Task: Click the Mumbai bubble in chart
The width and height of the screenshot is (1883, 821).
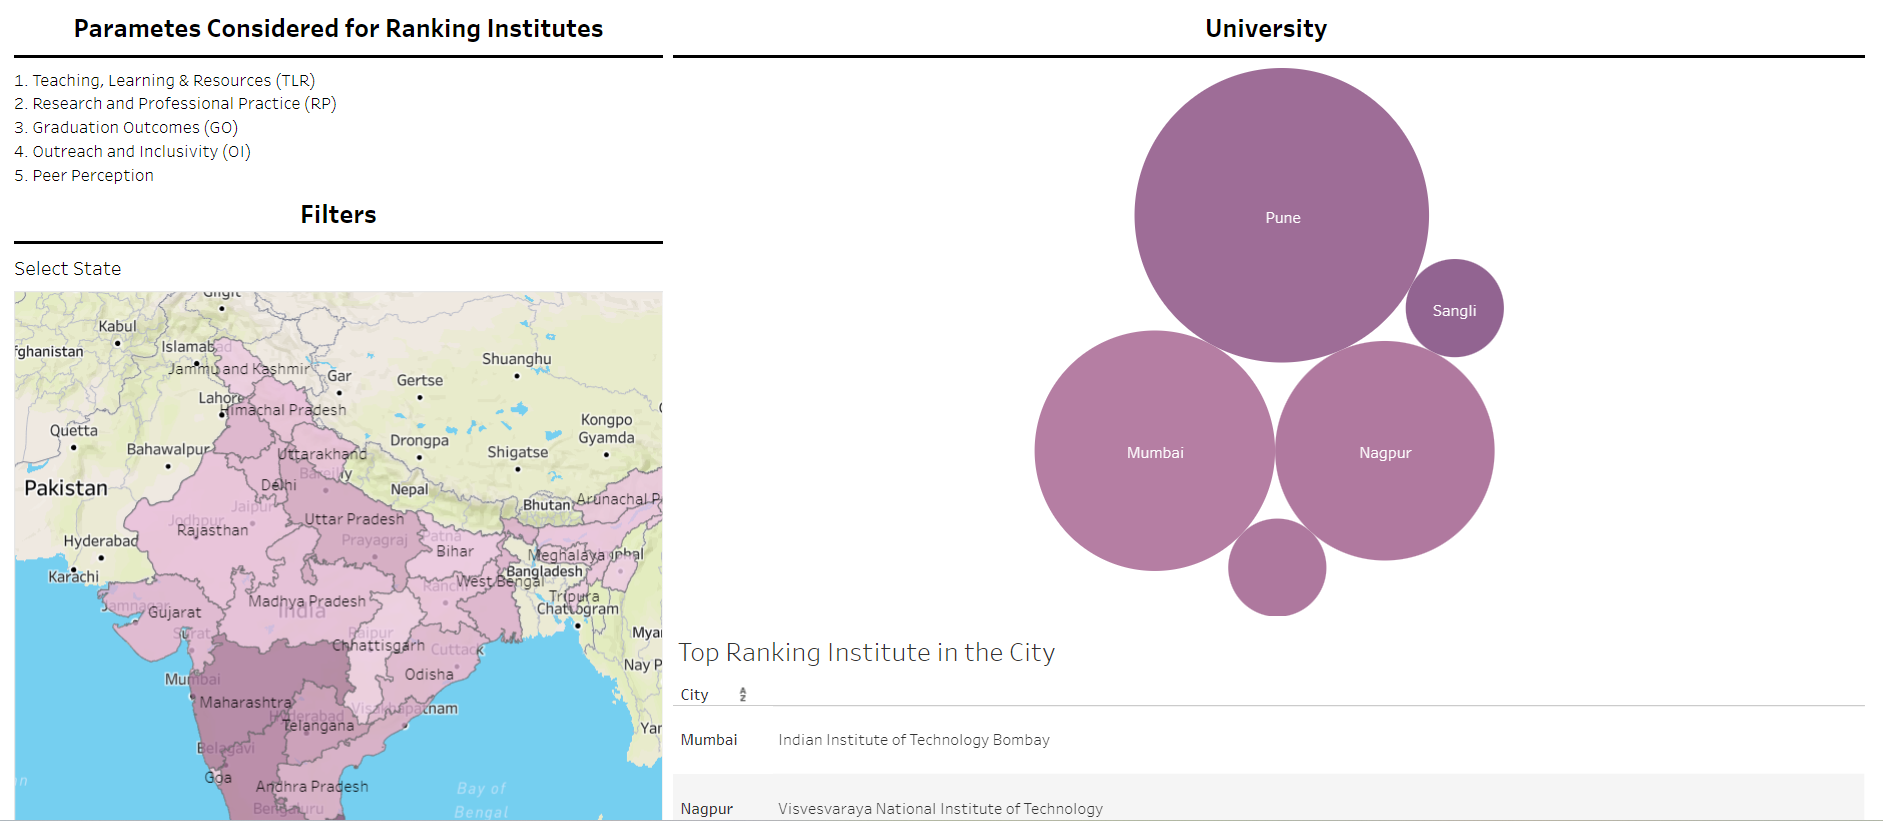Action: 1155,451
